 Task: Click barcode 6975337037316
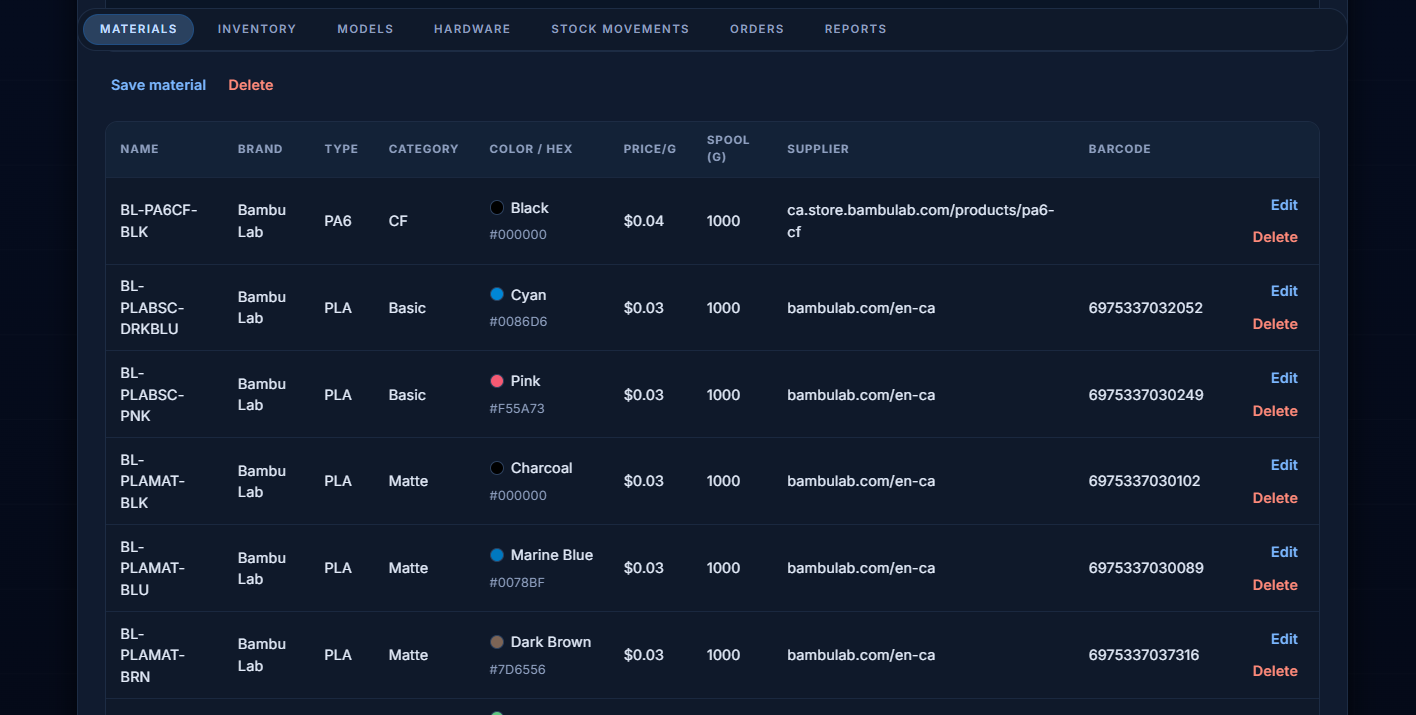tap(1144, 655)
